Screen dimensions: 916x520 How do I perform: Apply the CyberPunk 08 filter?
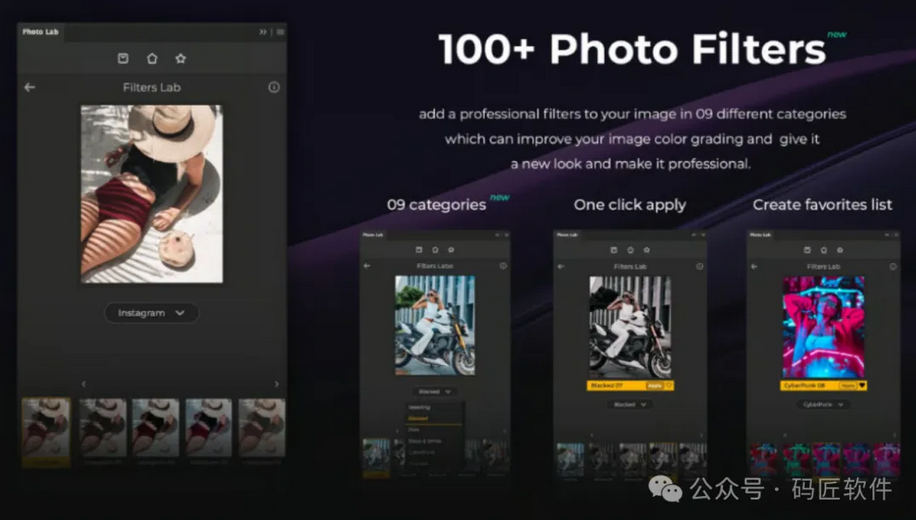848,386
